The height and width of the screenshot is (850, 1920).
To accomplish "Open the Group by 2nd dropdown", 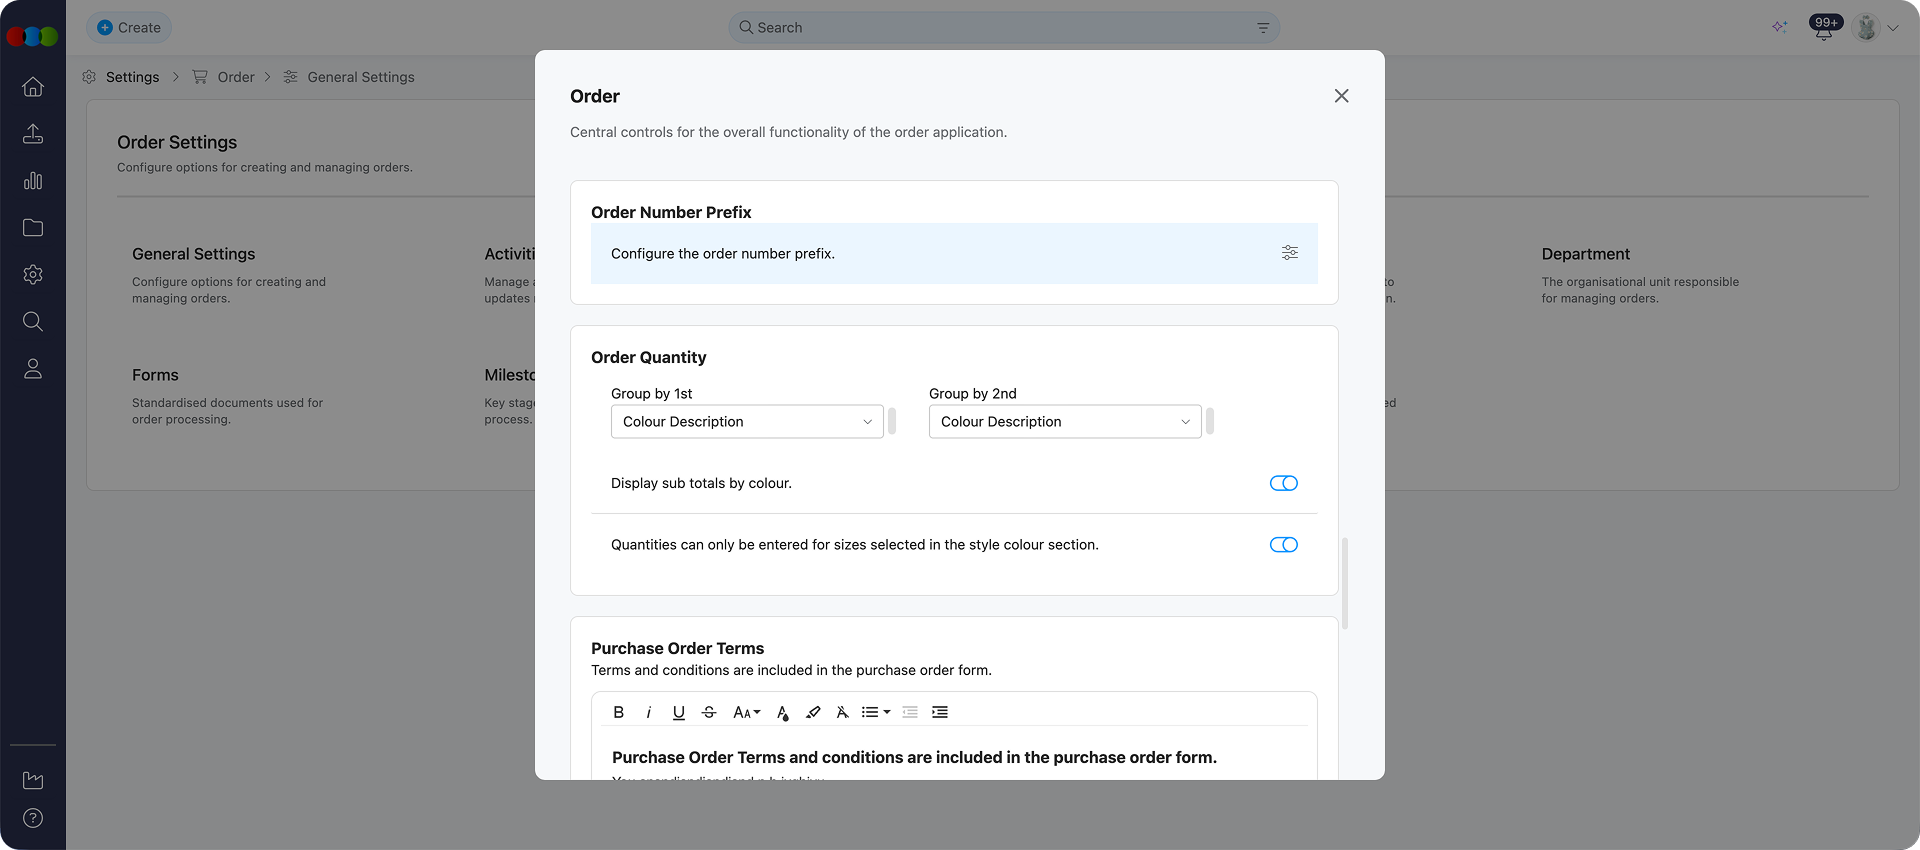I will pyautogui.click(x=1064, y=422).
